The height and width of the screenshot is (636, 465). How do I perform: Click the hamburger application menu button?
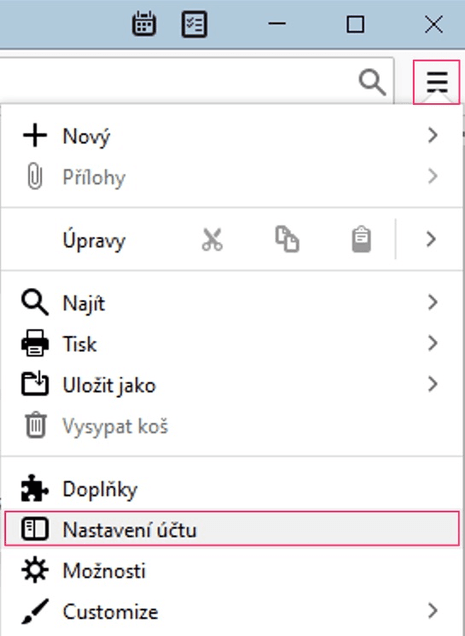click(x=437, y=82)
